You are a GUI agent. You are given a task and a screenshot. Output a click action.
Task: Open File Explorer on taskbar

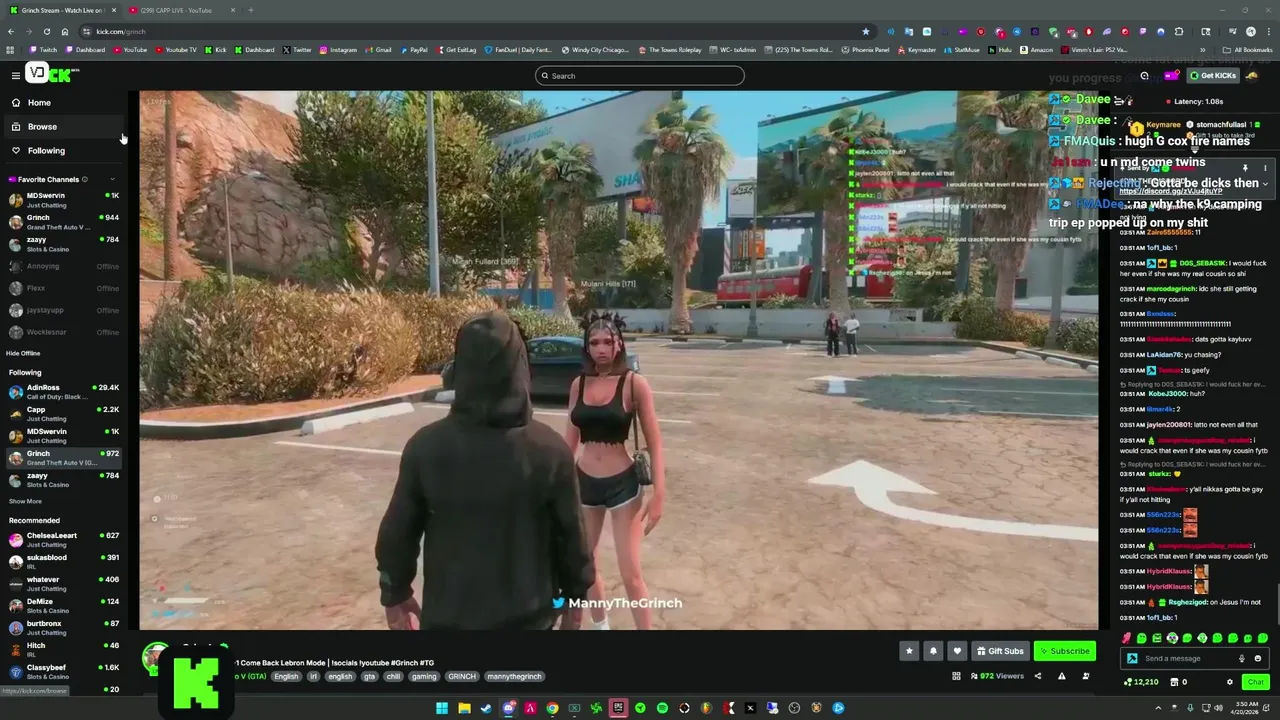464,708
